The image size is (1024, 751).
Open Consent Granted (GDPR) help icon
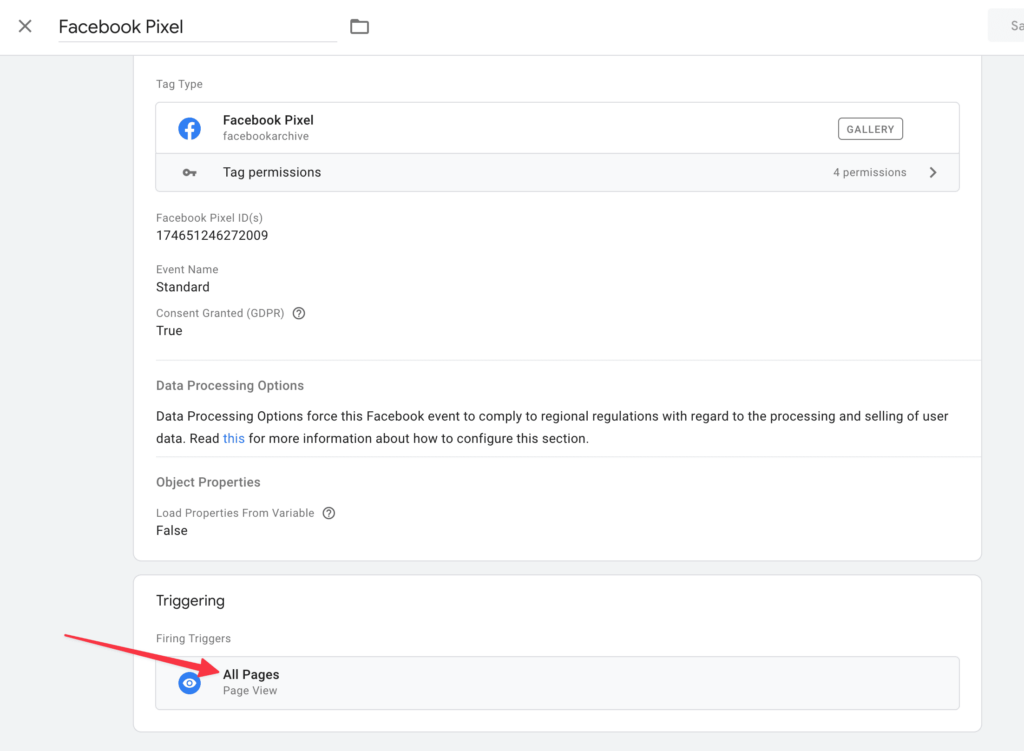(299, 313)
